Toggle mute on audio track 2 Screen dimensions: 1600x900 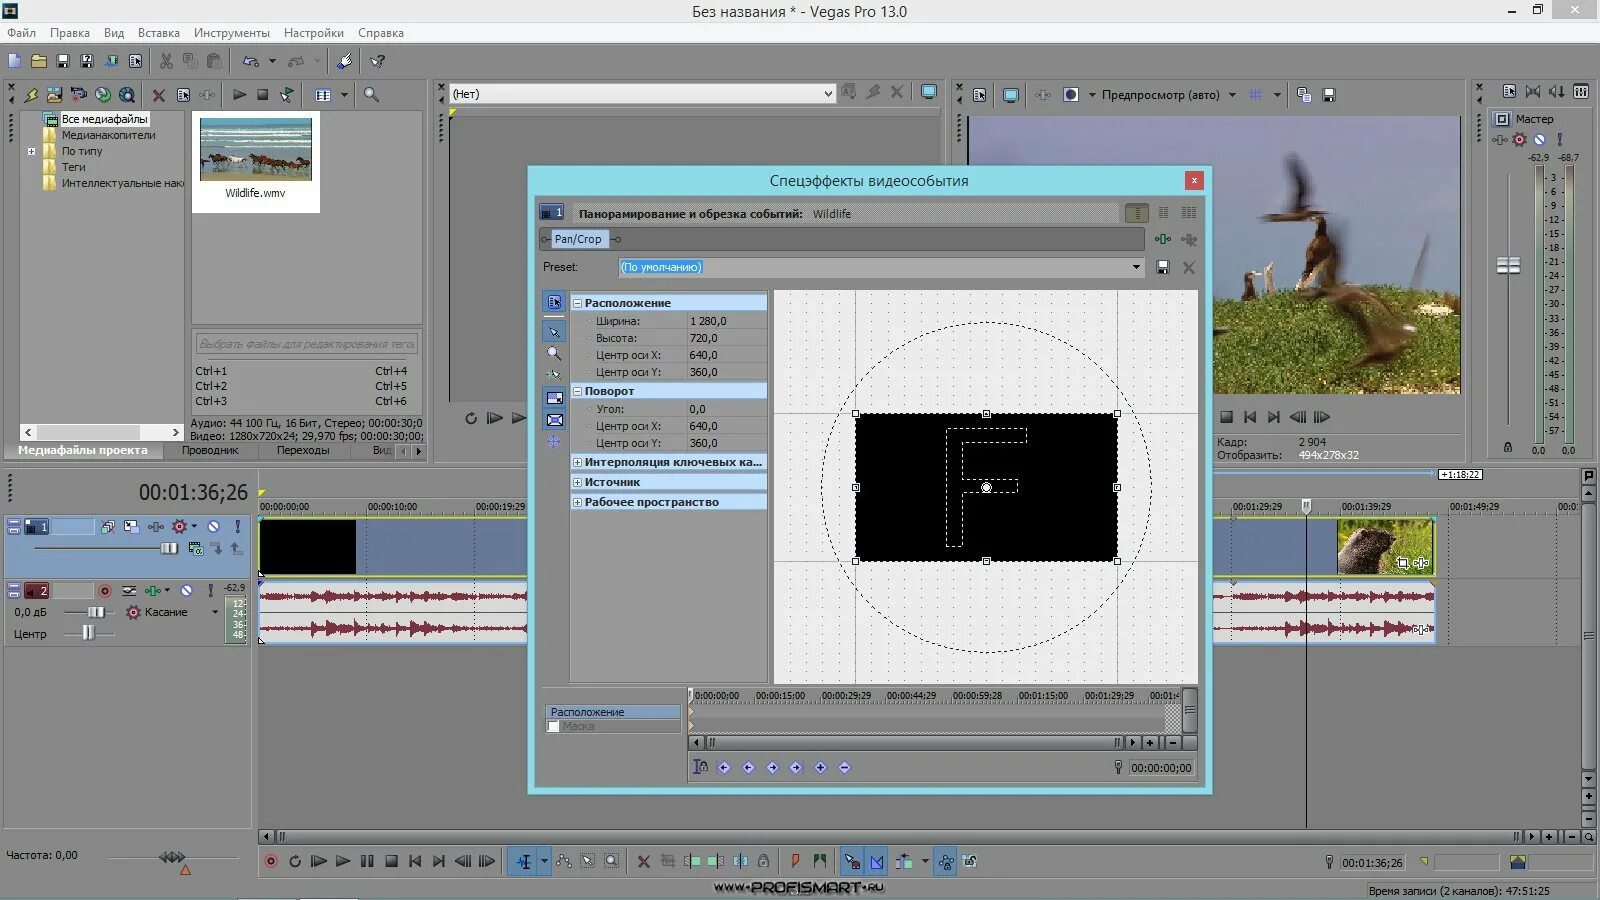[x=186, y=591]
